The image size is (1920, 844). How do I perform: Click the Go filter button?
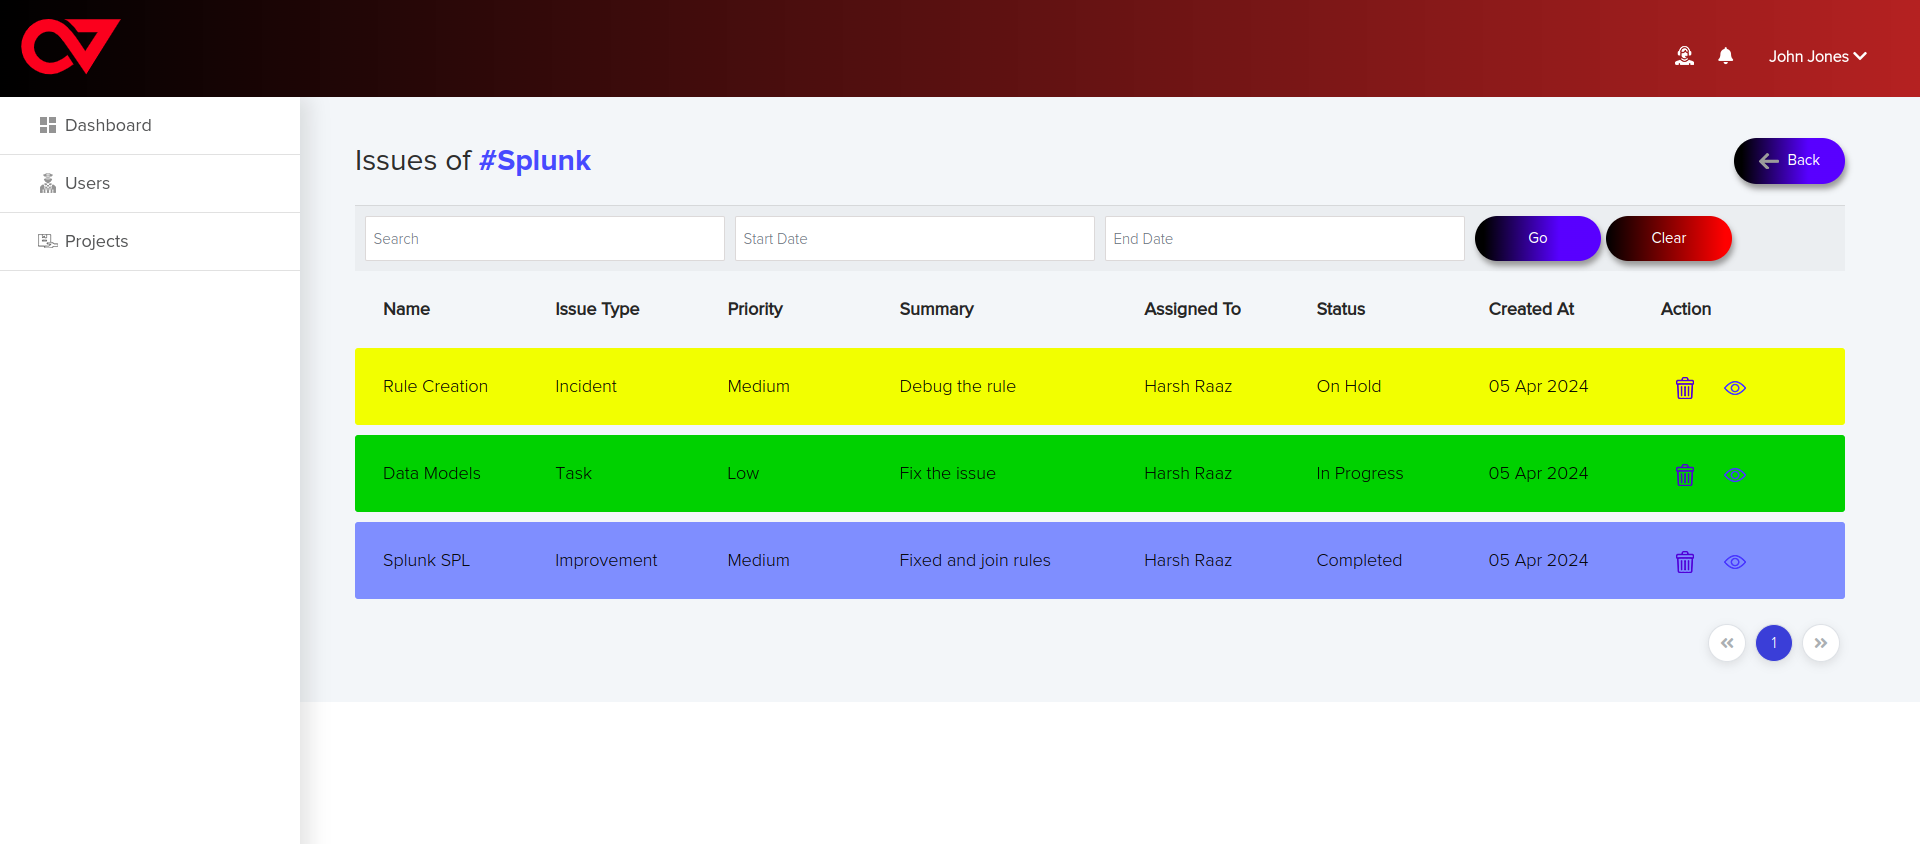pyautogui.click(x=1538, y=238)
